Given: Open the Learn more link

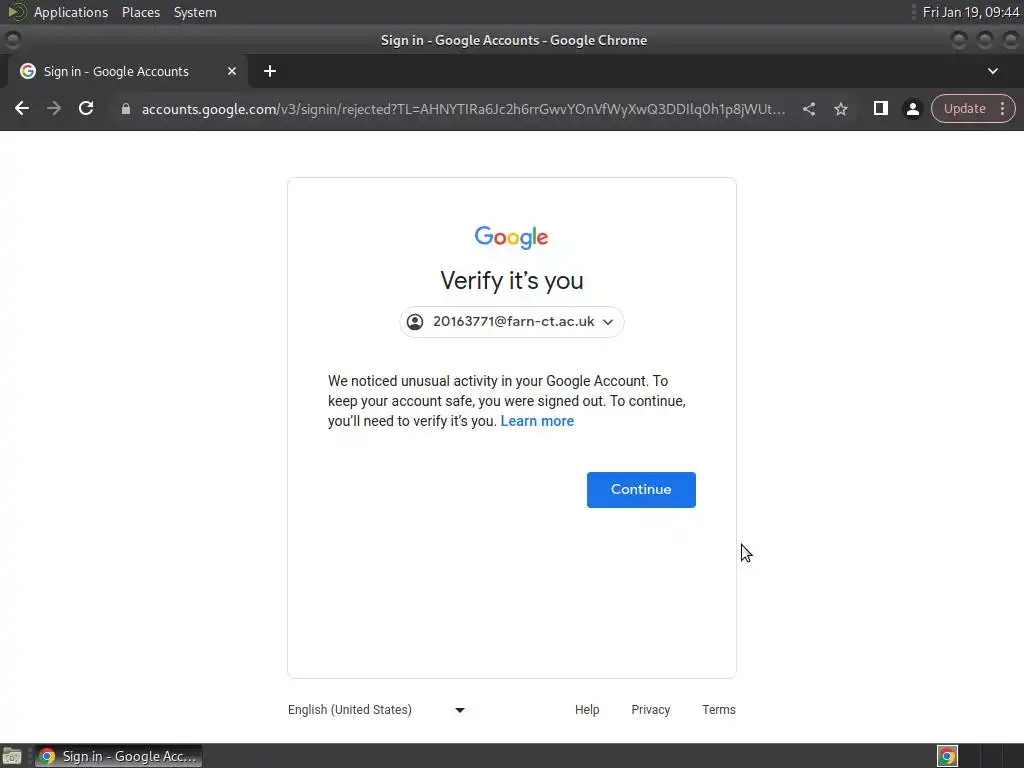Looking at the screenshot, I should click(x=537, y=421).
